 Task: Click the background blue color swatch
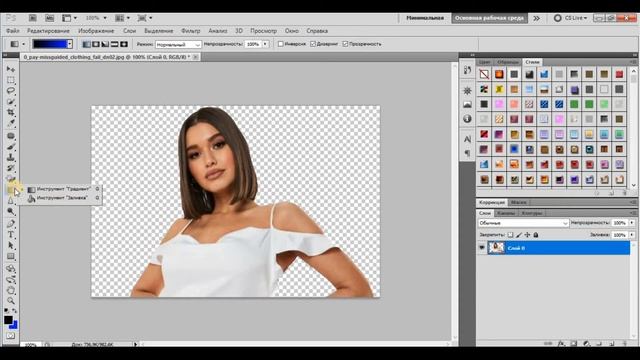click(15, 326)
